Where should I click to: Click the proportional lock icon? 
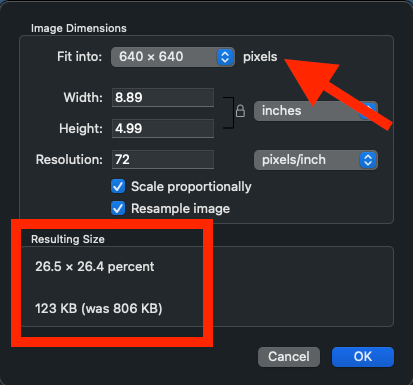tap(240, 111)
